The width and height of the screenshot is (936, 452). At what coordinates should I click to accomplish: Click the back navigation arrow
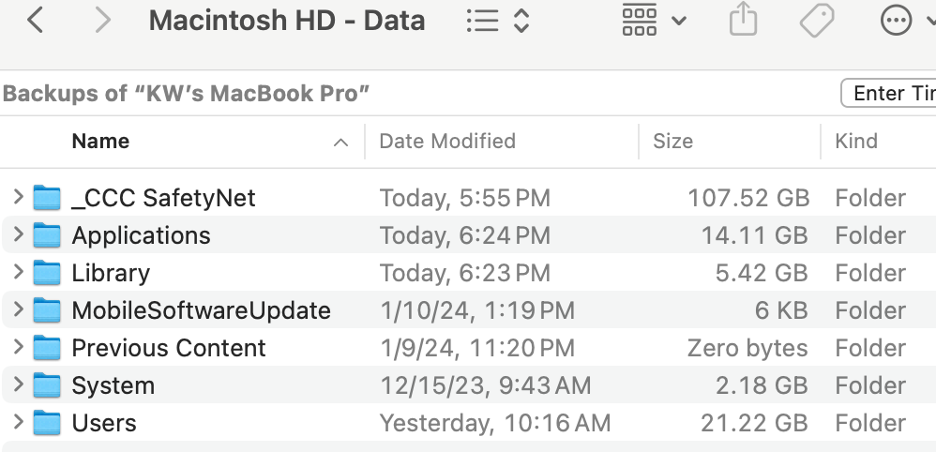(35, 20)
